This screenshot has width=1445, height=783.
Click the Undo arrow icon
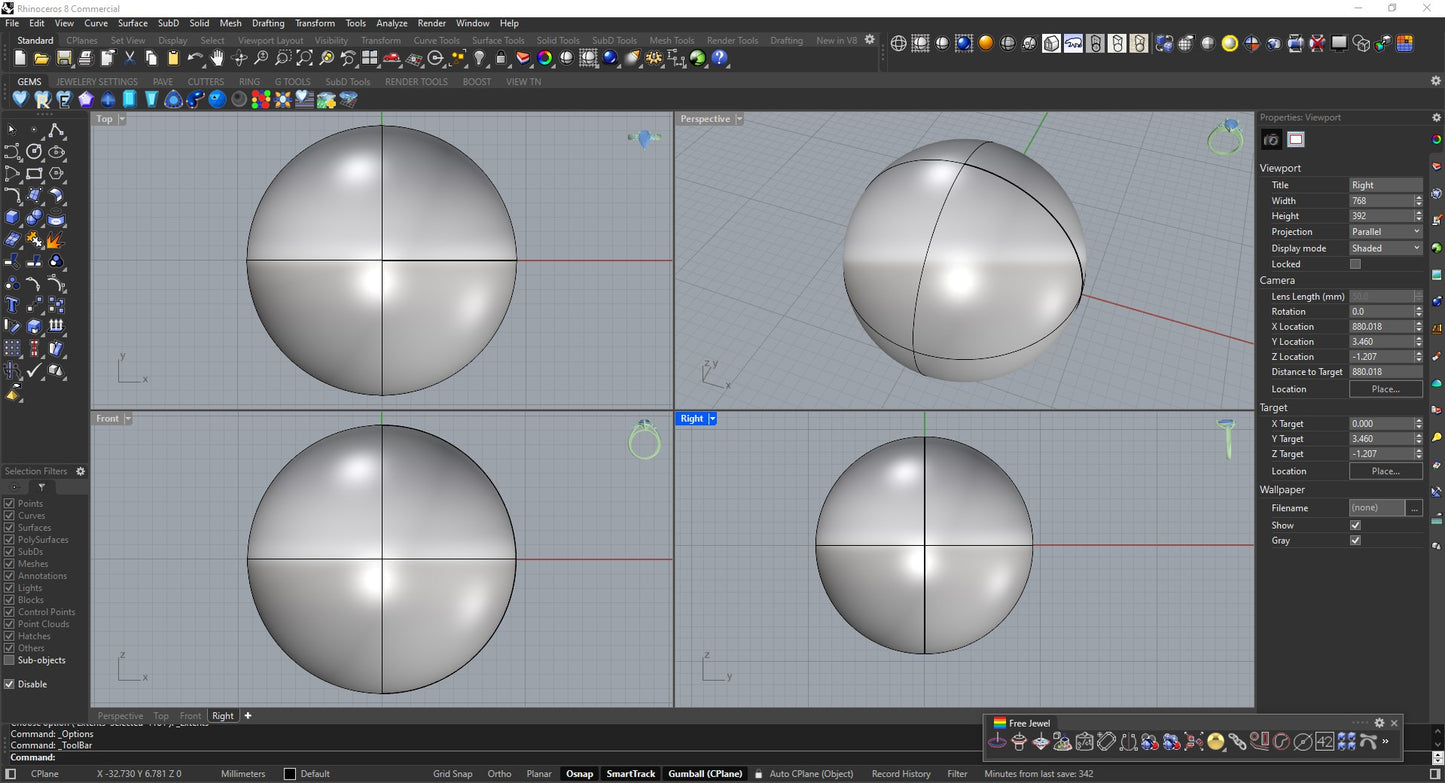(x=195, y=59)
